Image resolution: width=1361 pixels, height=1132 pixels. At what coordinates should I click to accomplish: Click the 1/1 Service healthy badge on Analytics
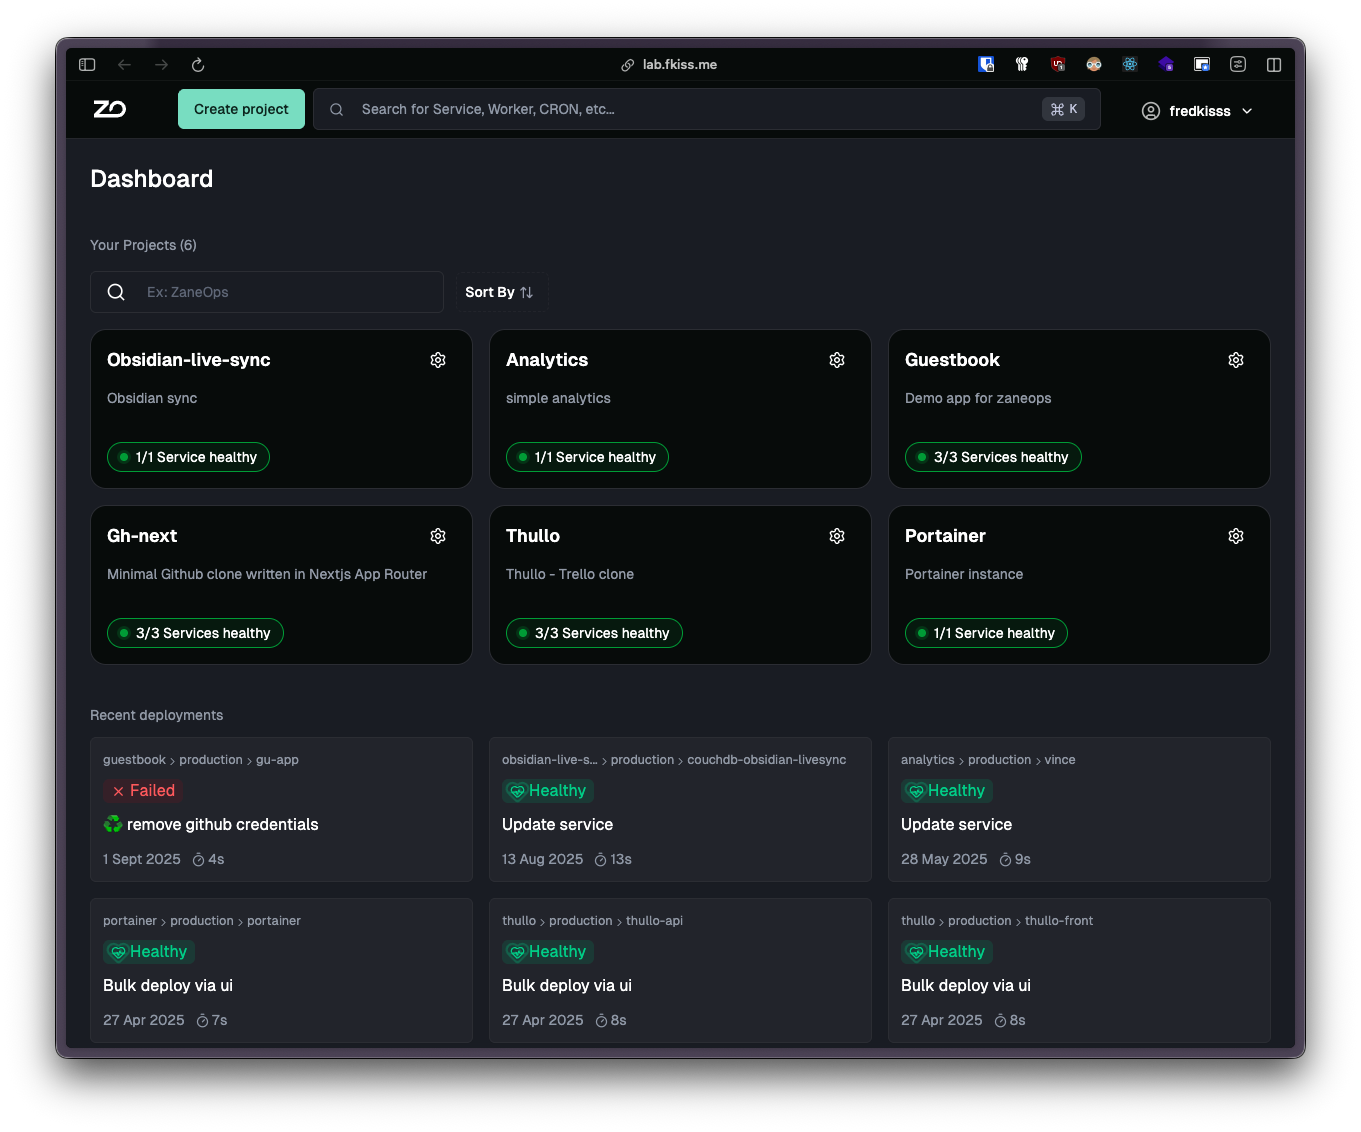coord(587,457)
